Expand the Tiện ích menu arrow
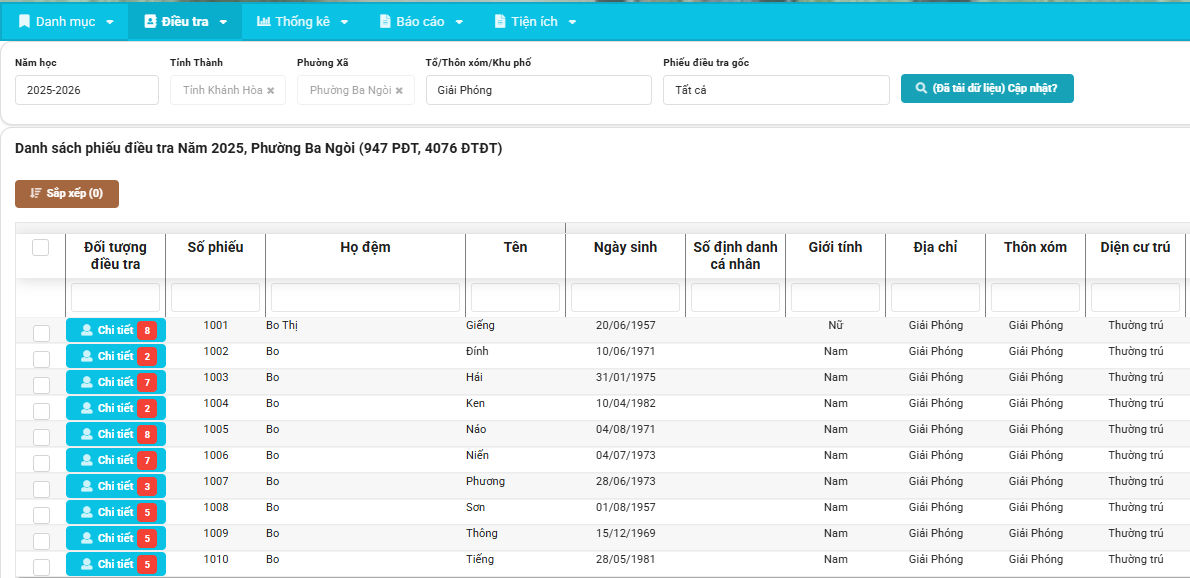The height and width of the screenshot is (578, 1190). 571,22
